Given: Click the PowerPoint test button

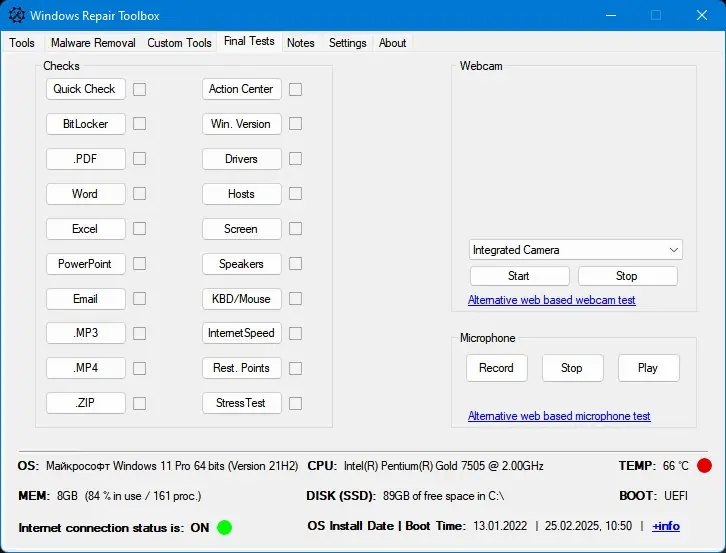Looking at the screenshot, I should click(x=86, y=264).
